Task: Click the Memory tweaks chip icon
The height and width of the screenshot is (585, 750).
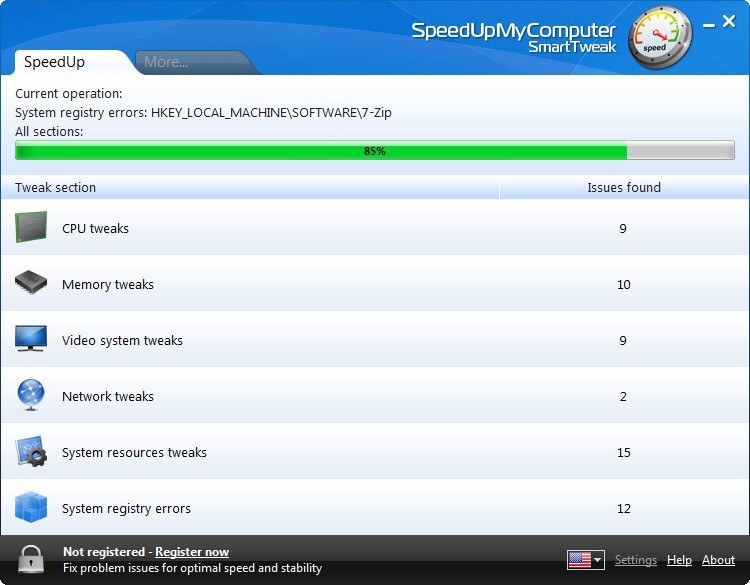Action: coord(31,283)
